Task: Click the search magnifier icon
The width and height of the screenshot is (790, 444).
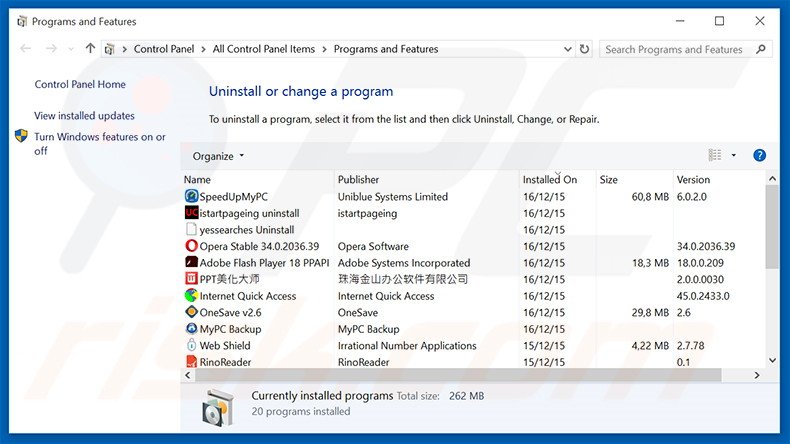Action: [761, 49]
